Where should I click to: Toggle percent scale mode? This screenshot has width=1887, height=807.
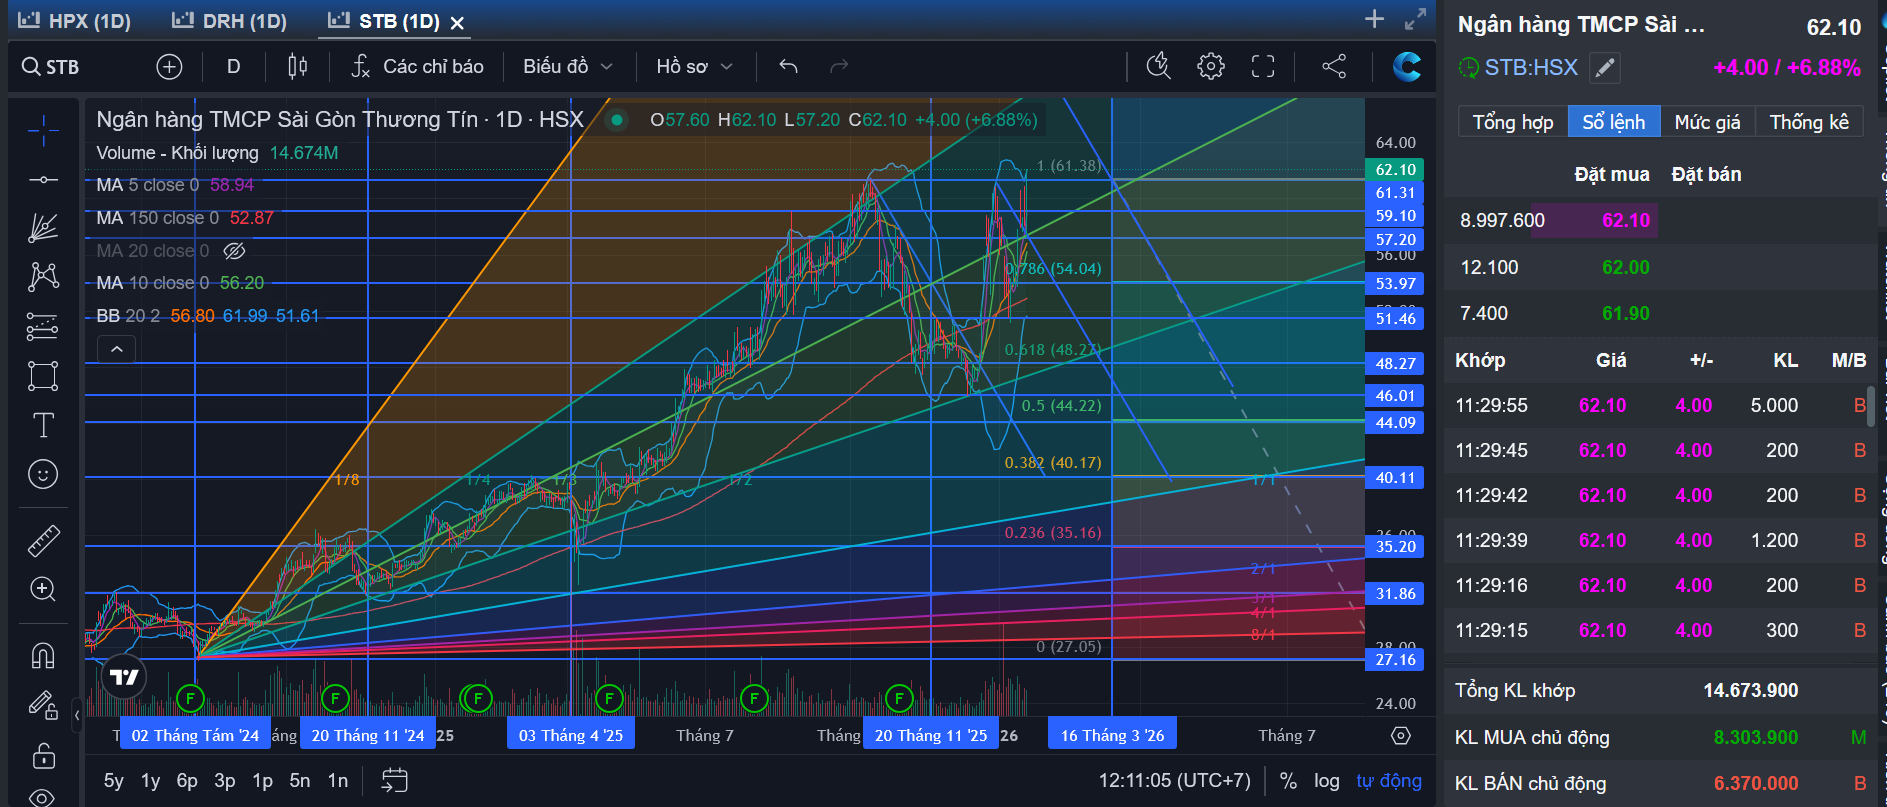click(x=1288, y=781)
